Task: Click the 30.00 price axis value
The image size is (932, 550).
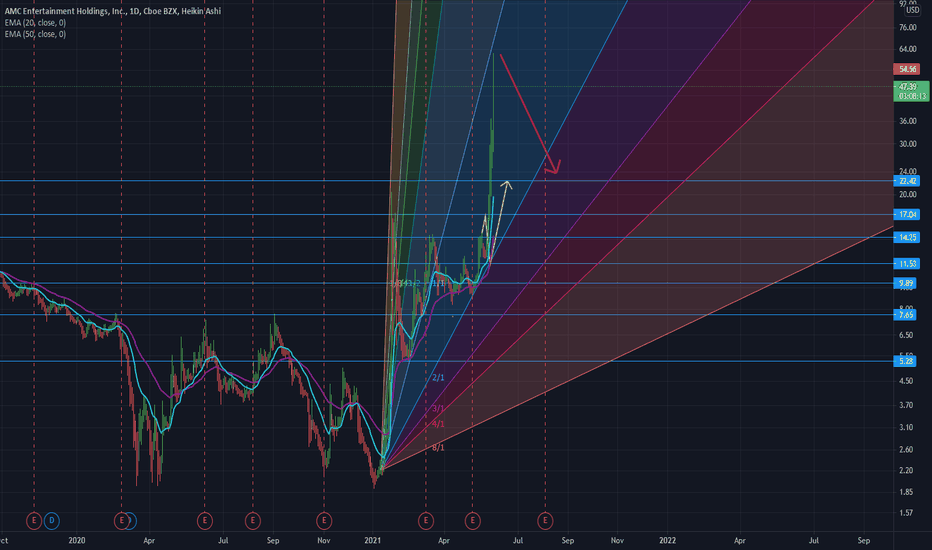Action: [908, 144]
